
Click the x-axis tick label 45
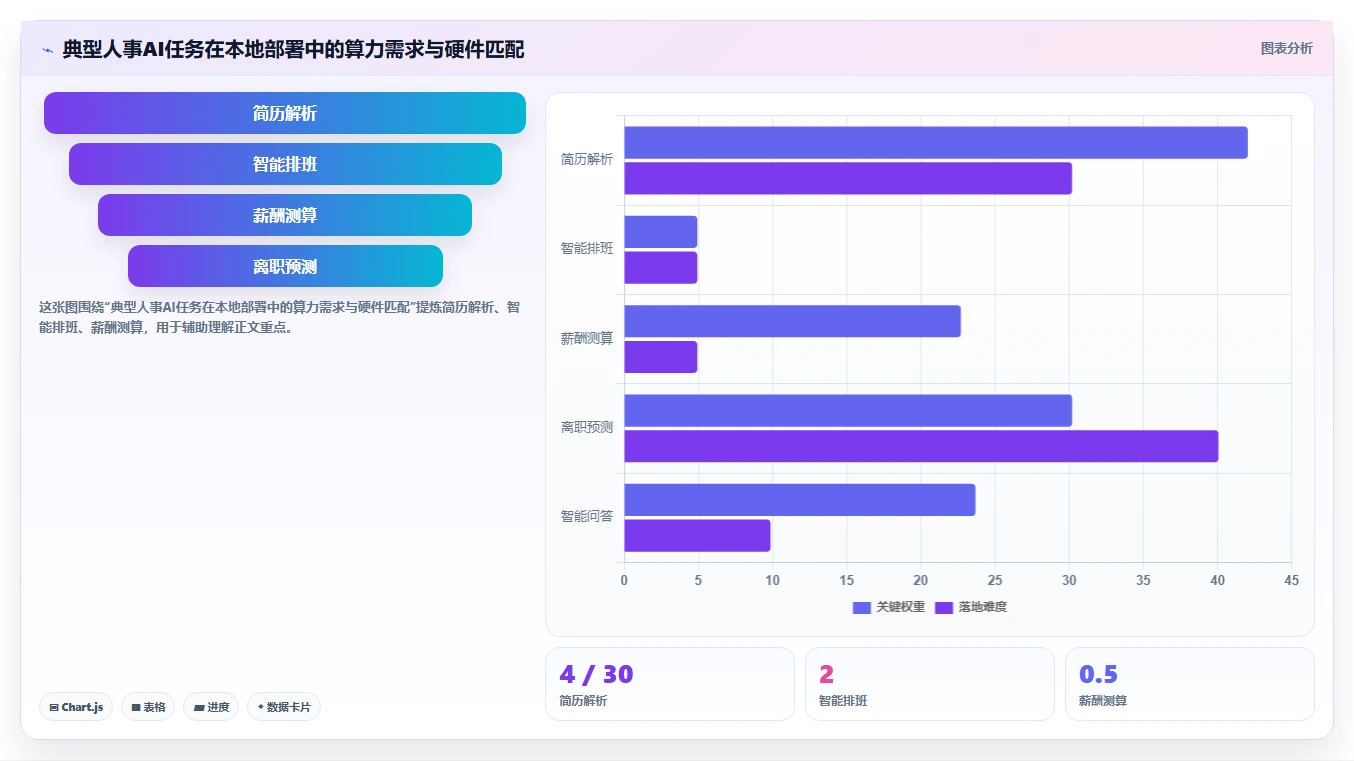[x=1291, y=580]
